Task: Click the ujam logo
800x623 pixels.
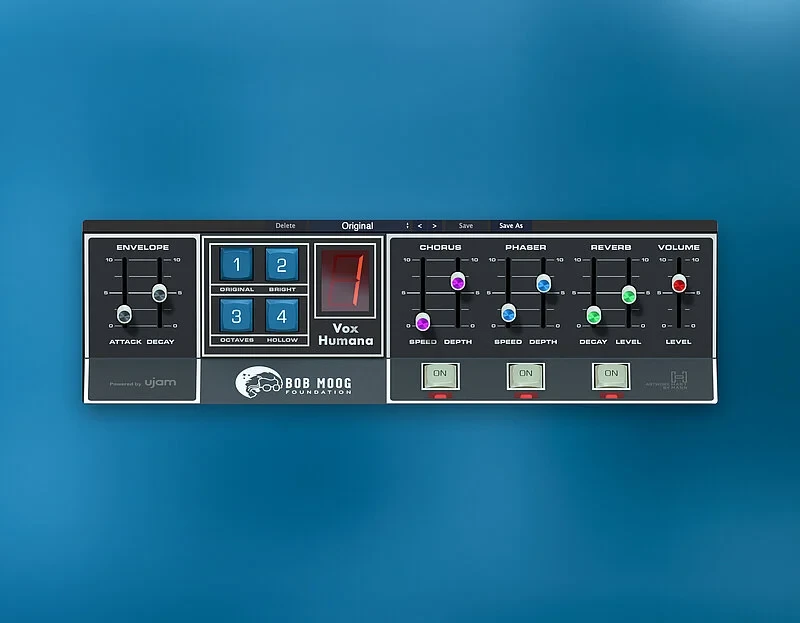Action: pos(159,382)
